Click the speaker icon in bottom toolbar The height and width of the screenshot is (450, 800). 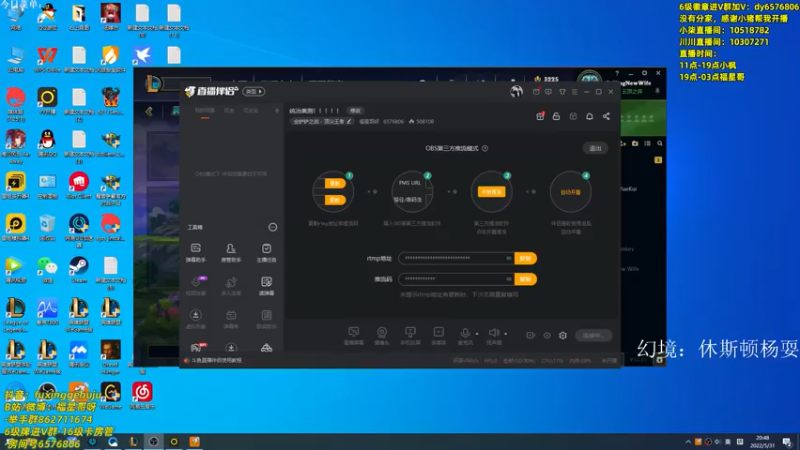coord(493,335)
